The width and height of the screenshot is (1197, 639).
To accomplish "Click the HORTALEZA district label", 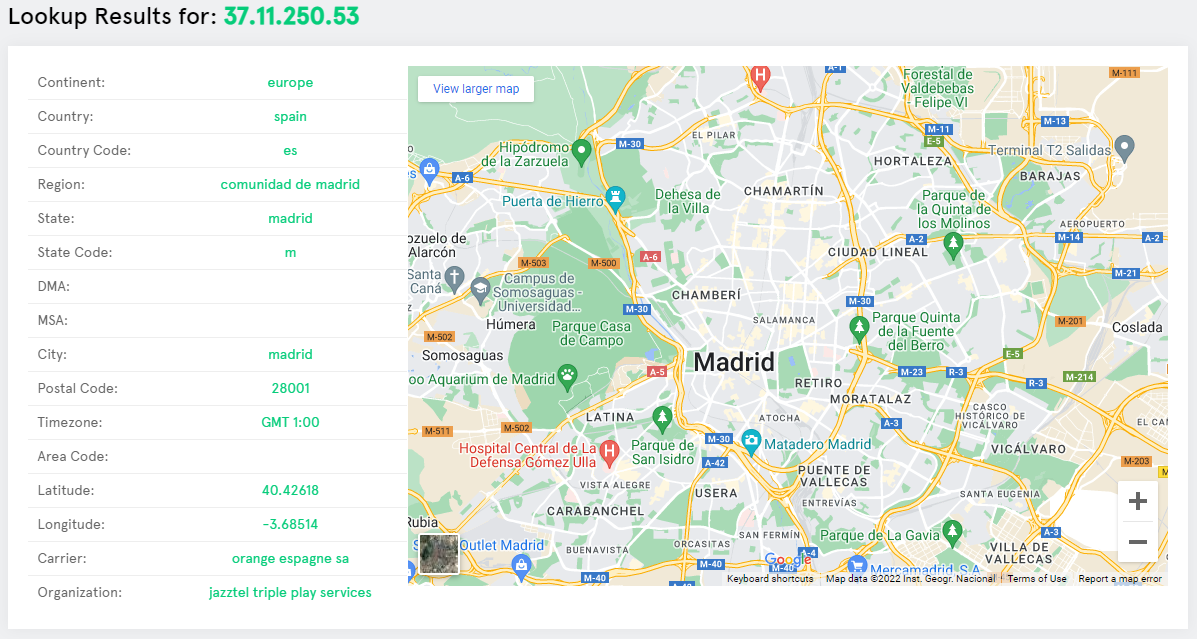I will [913, 161].
